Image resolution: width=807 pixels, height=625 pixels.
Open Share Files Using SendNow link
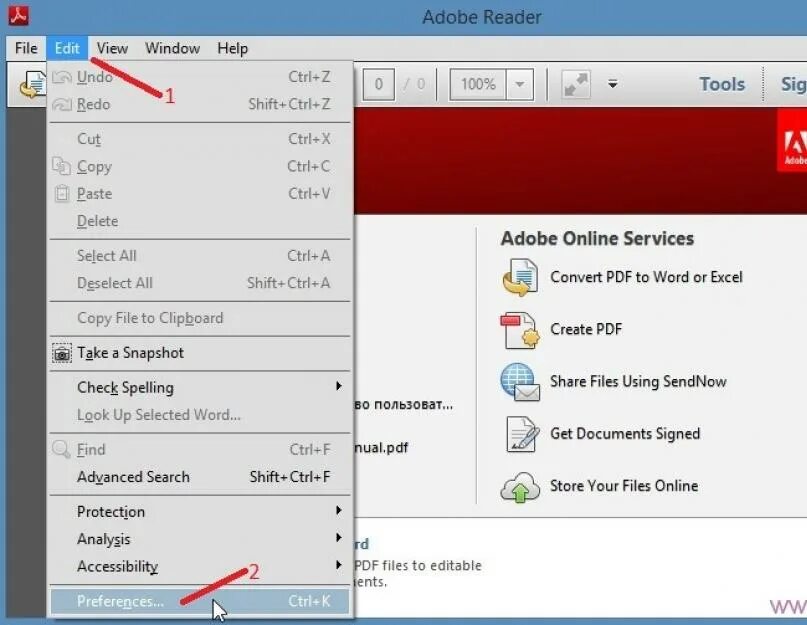(x=638, y=381)
